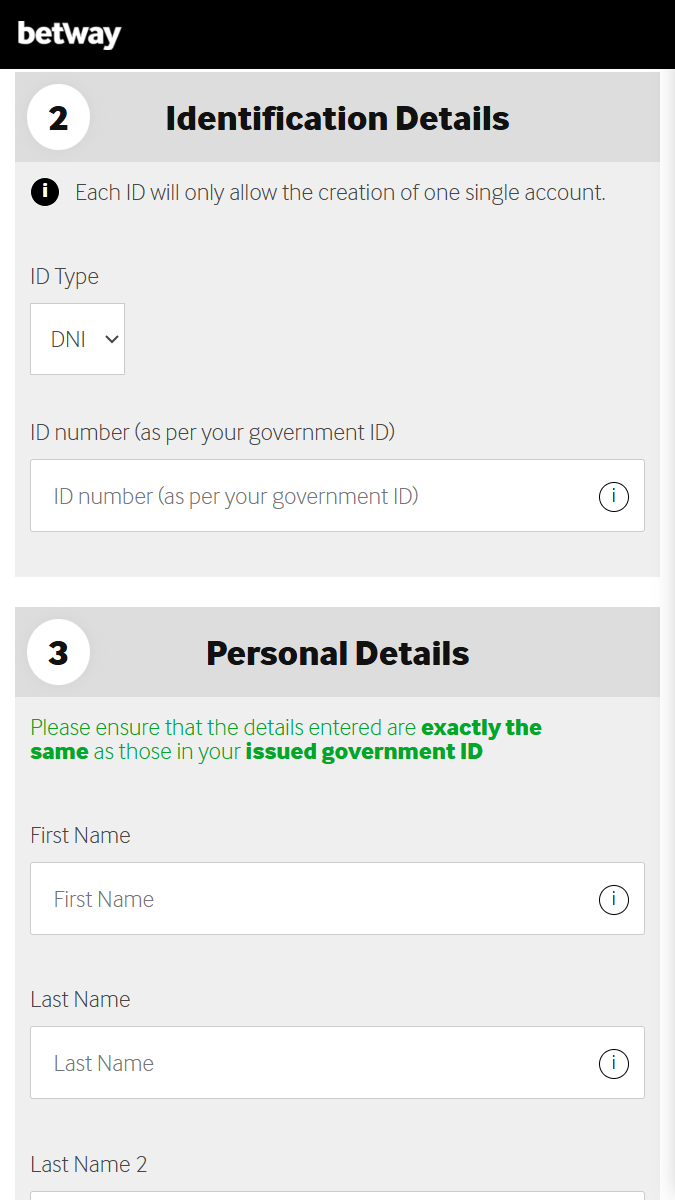
Task: Click the green government ID notice text
Action: [x=285, y=739]
